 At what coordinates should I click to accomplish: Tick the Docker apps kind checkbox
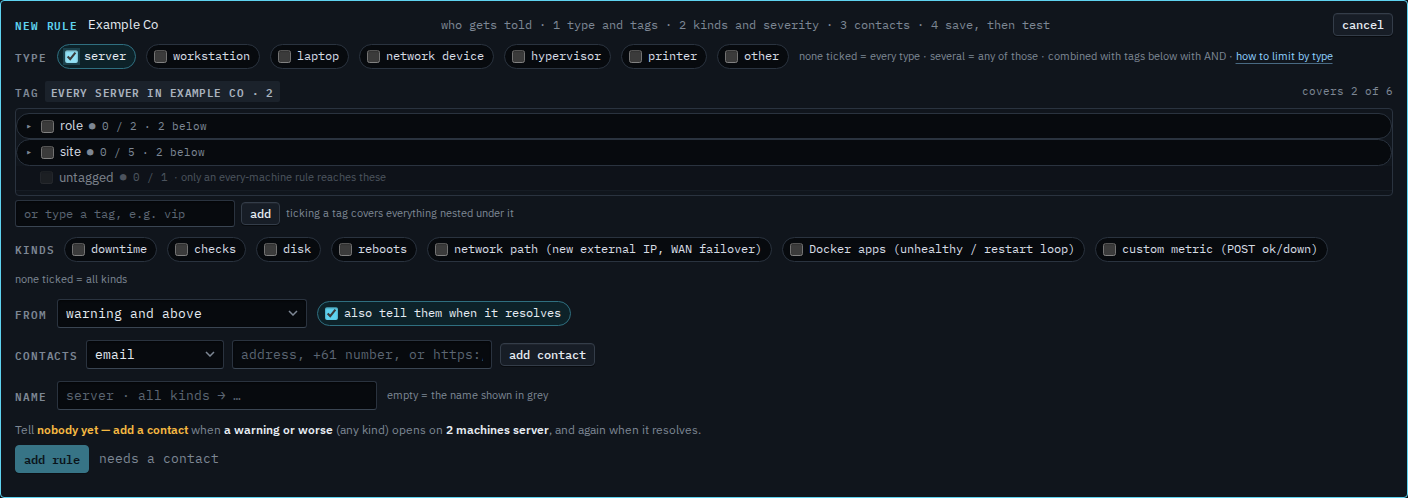point(796,249)
